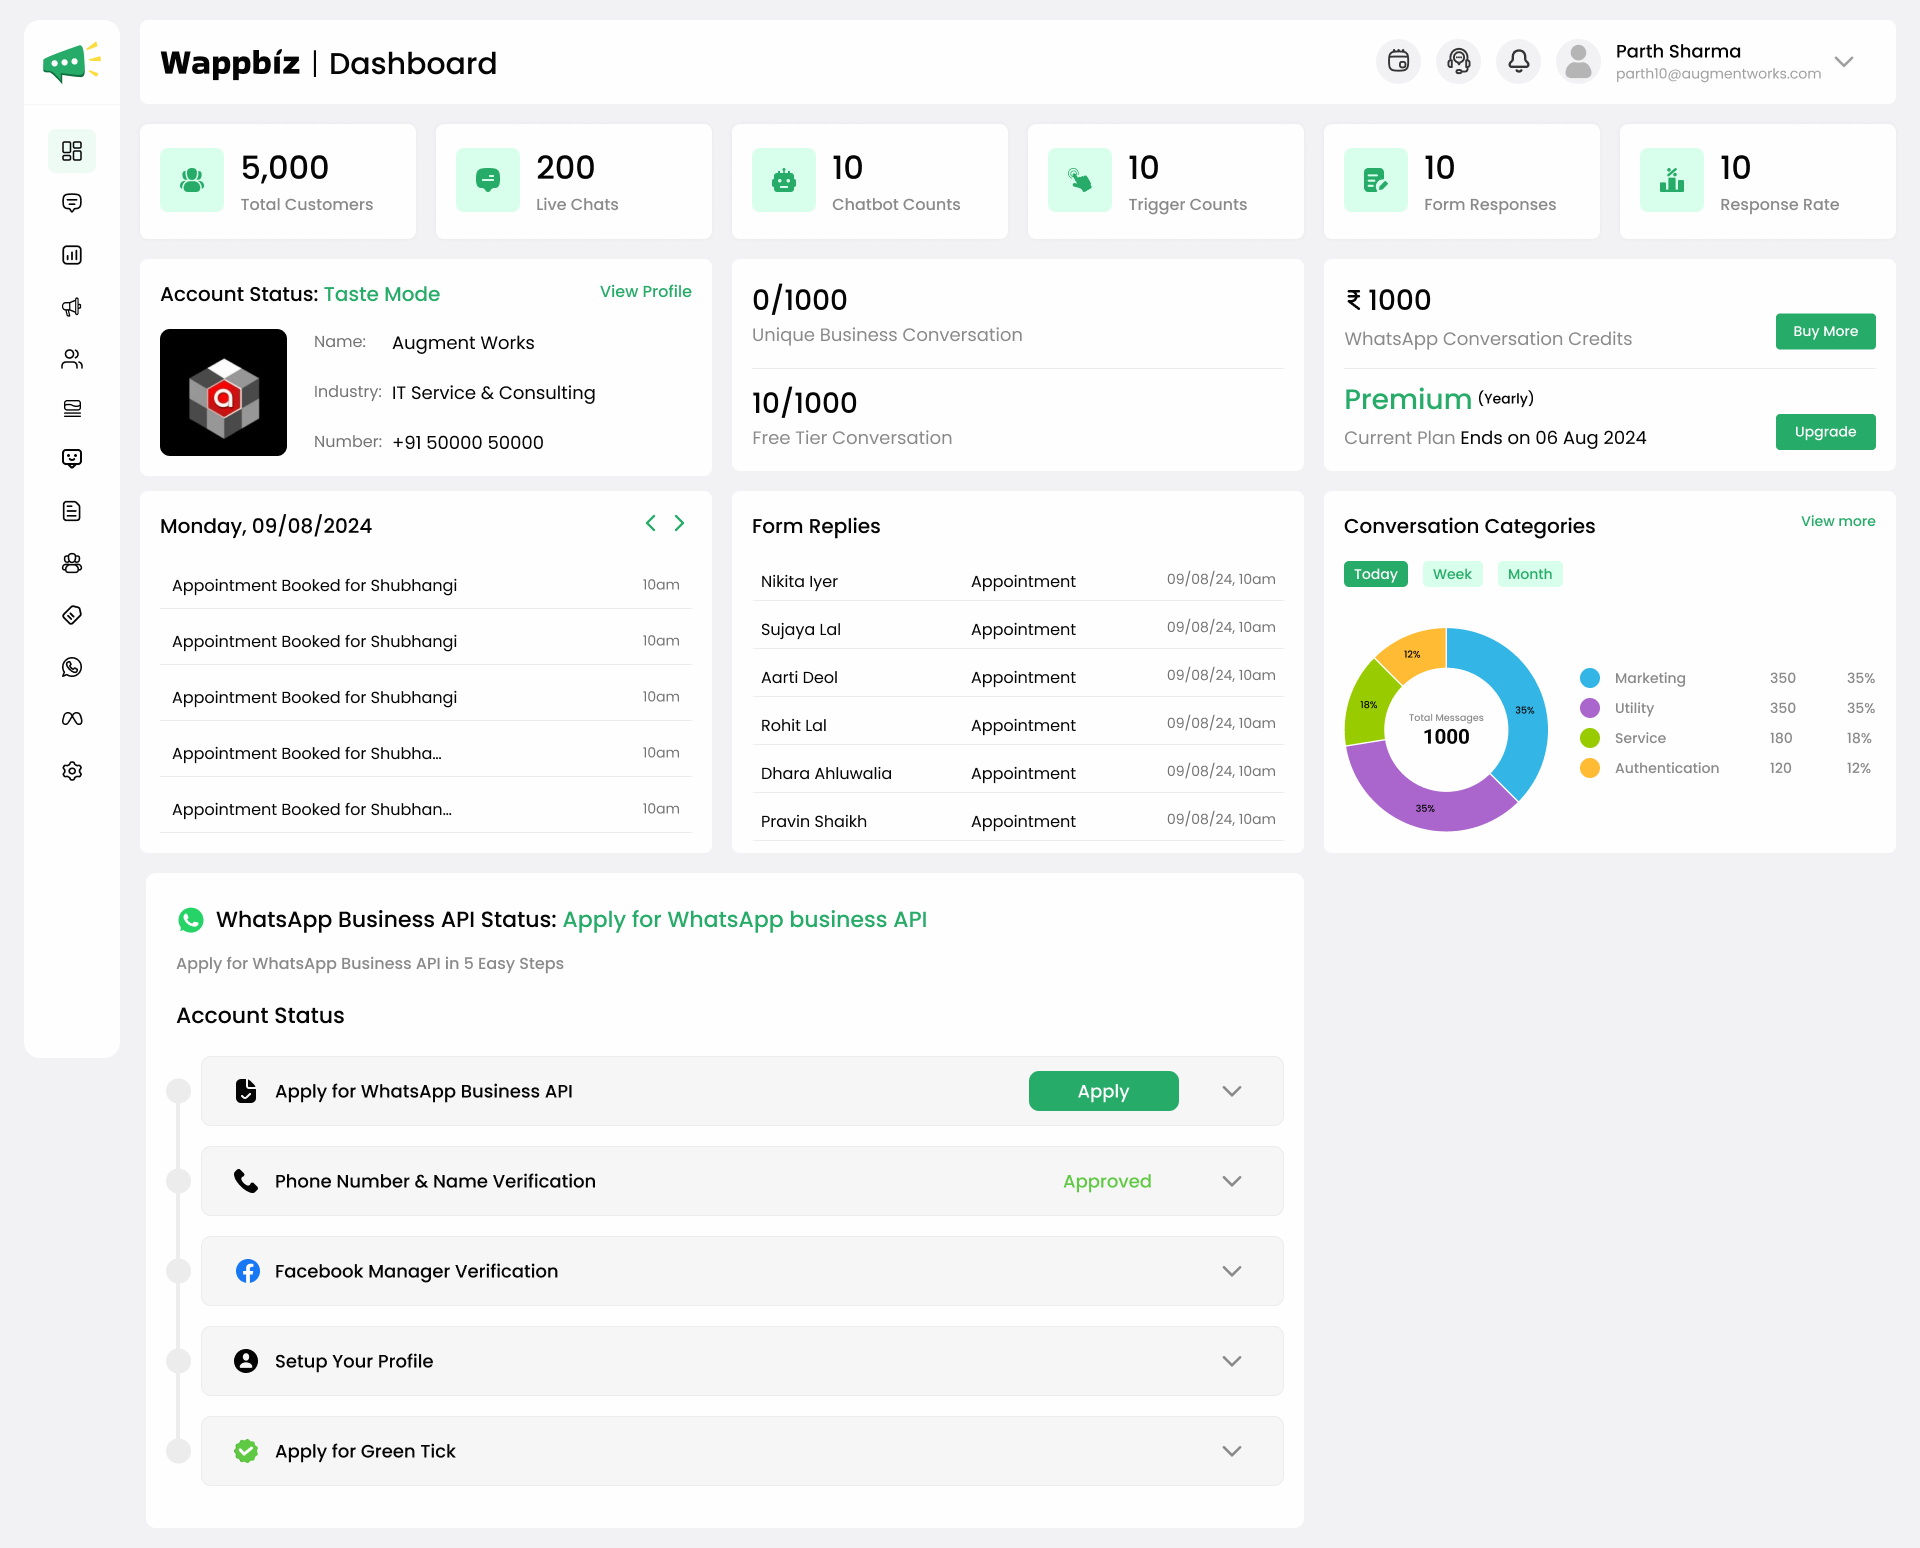The height and width of the screenshot is (1548, 1920).
Task: Open notifications via the bell icon
Action: point(1518,61)
